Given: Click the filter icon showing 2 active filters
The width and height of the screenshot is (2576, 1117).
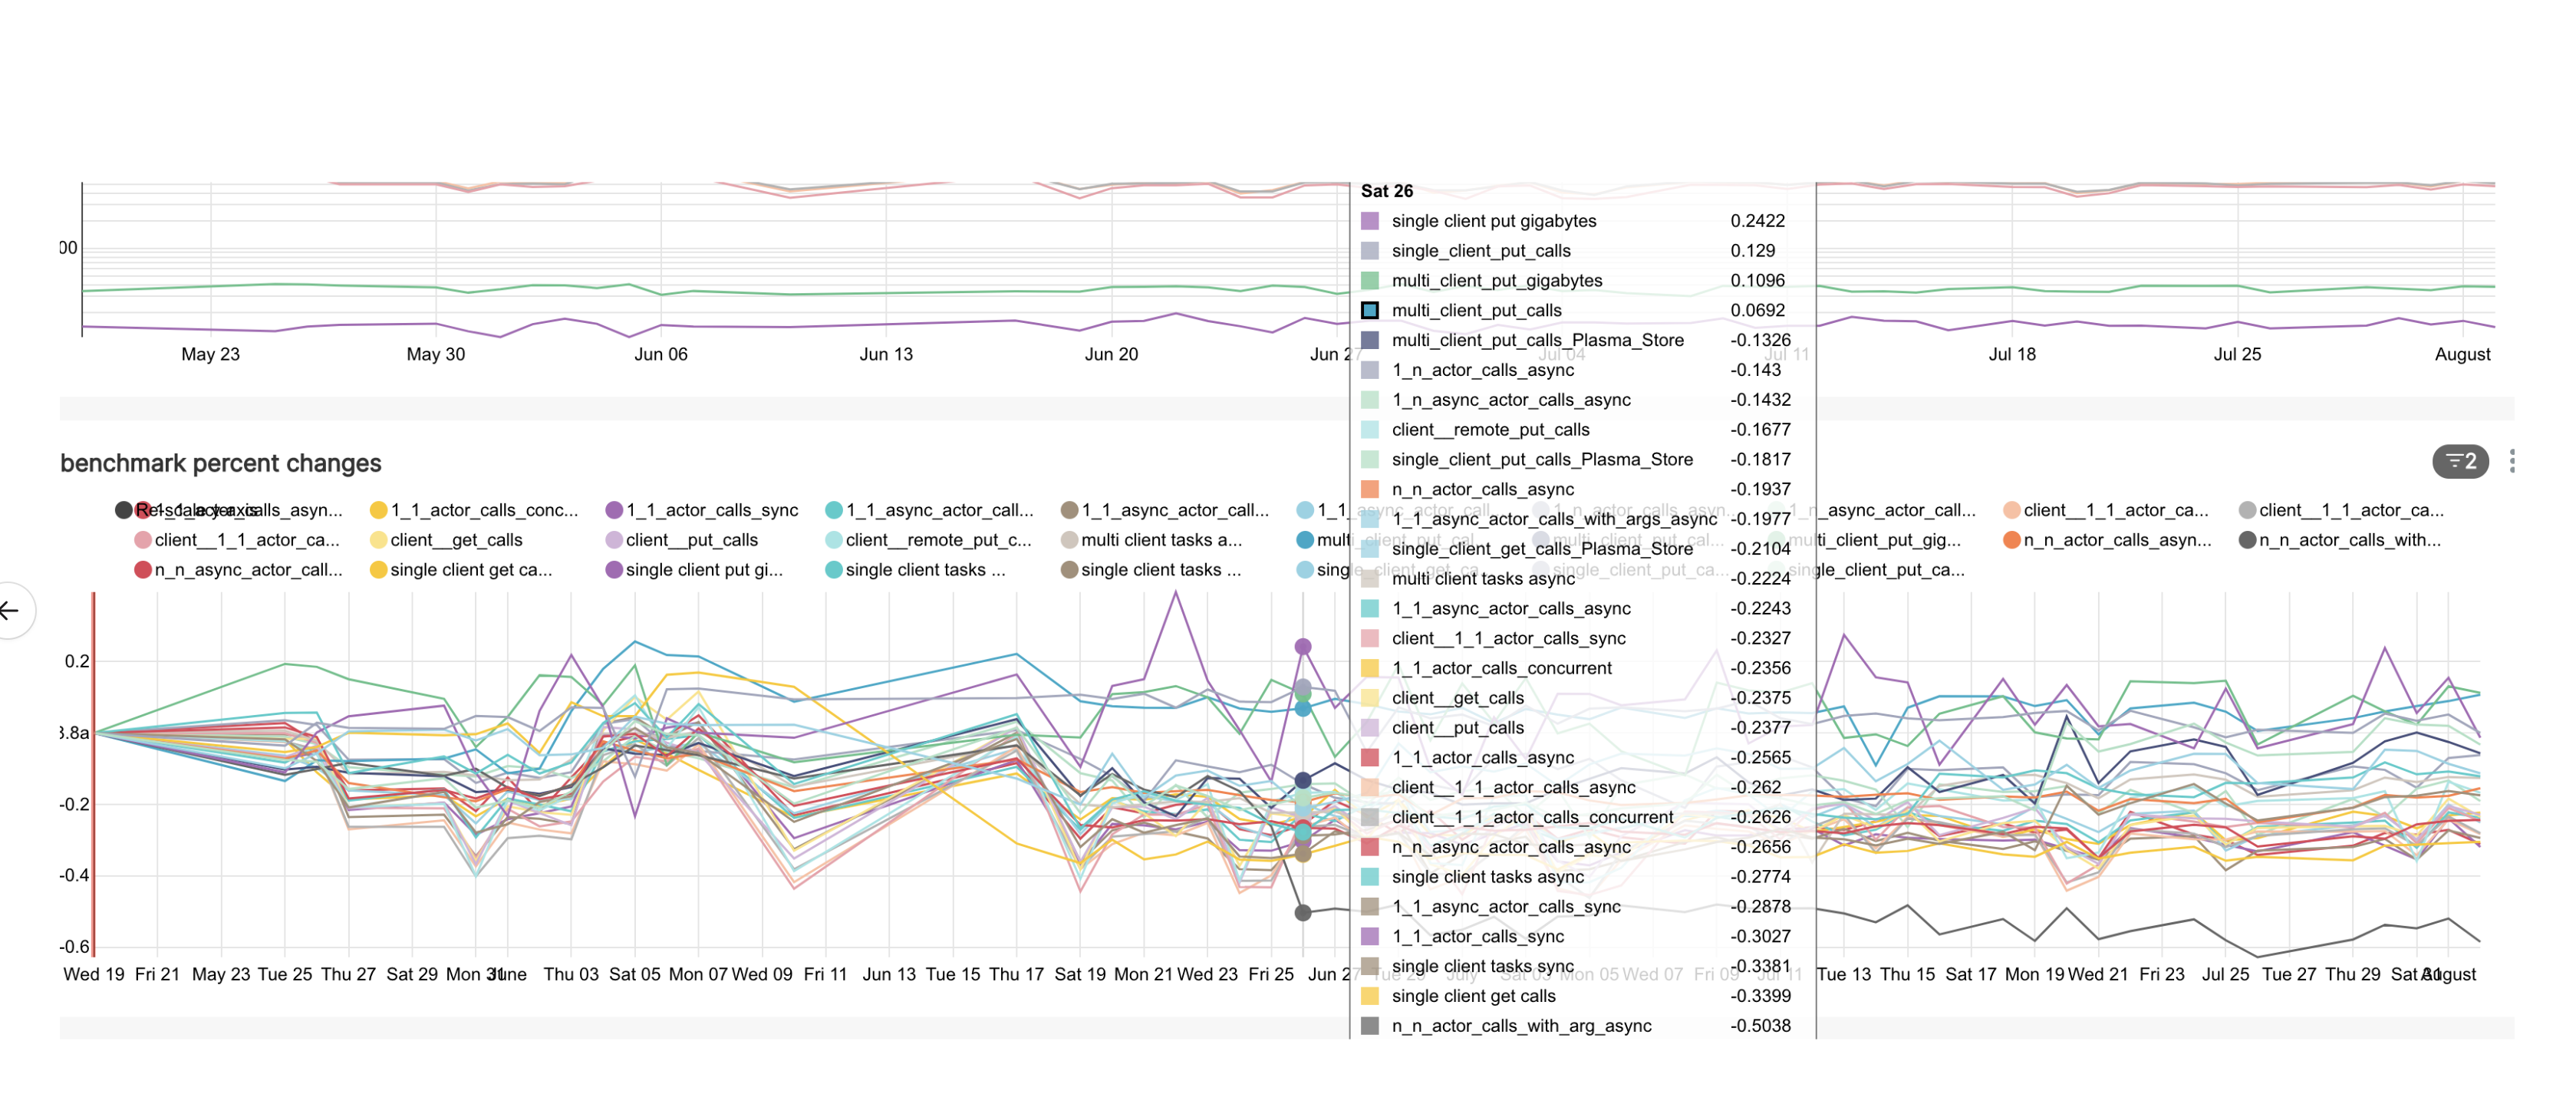Looking at the screenshot, I should (2460, 462).
